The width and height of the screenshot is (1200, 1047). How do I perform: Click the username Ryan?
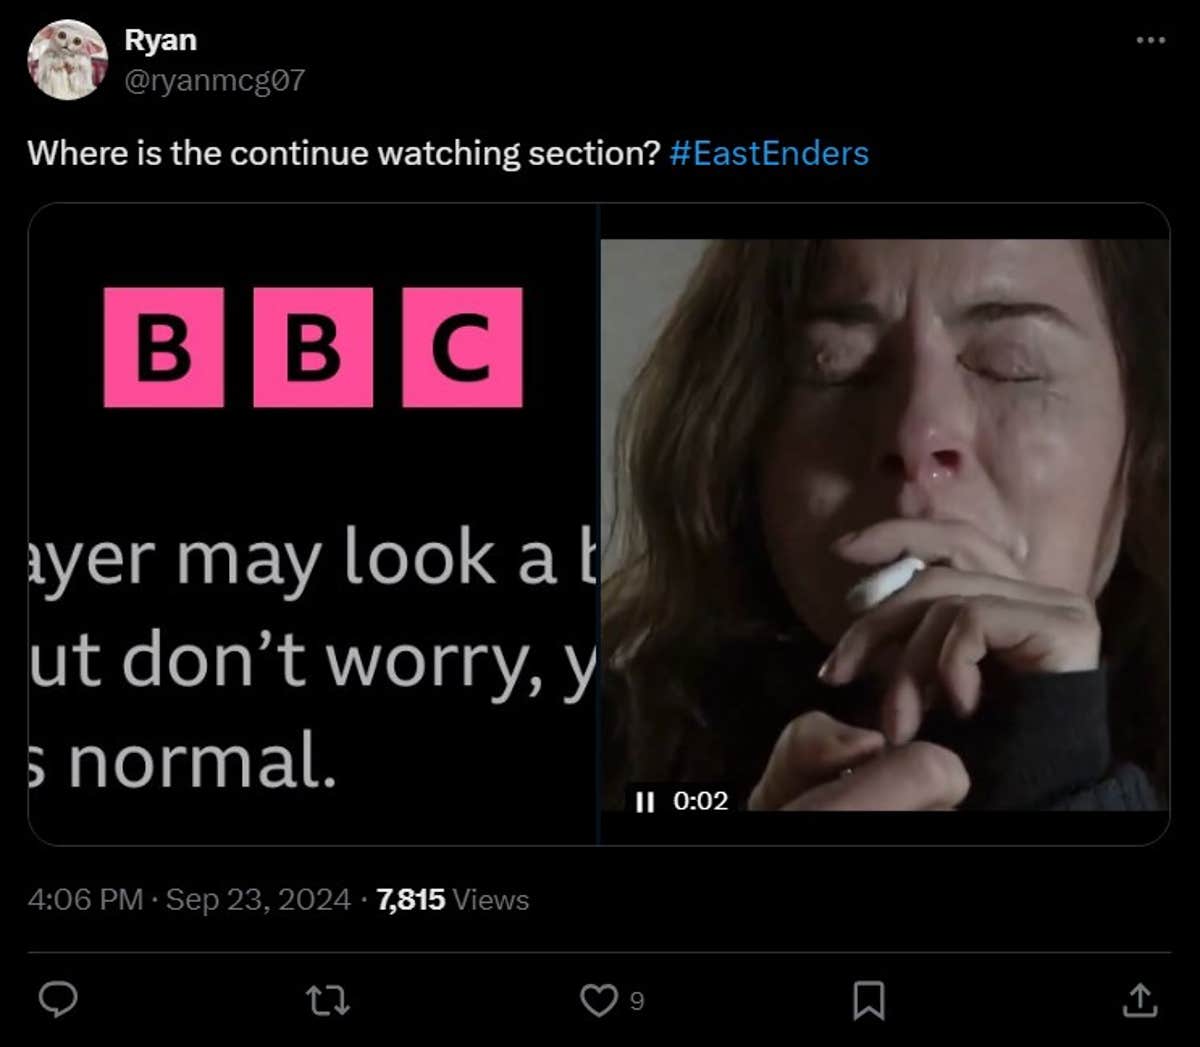160,39
